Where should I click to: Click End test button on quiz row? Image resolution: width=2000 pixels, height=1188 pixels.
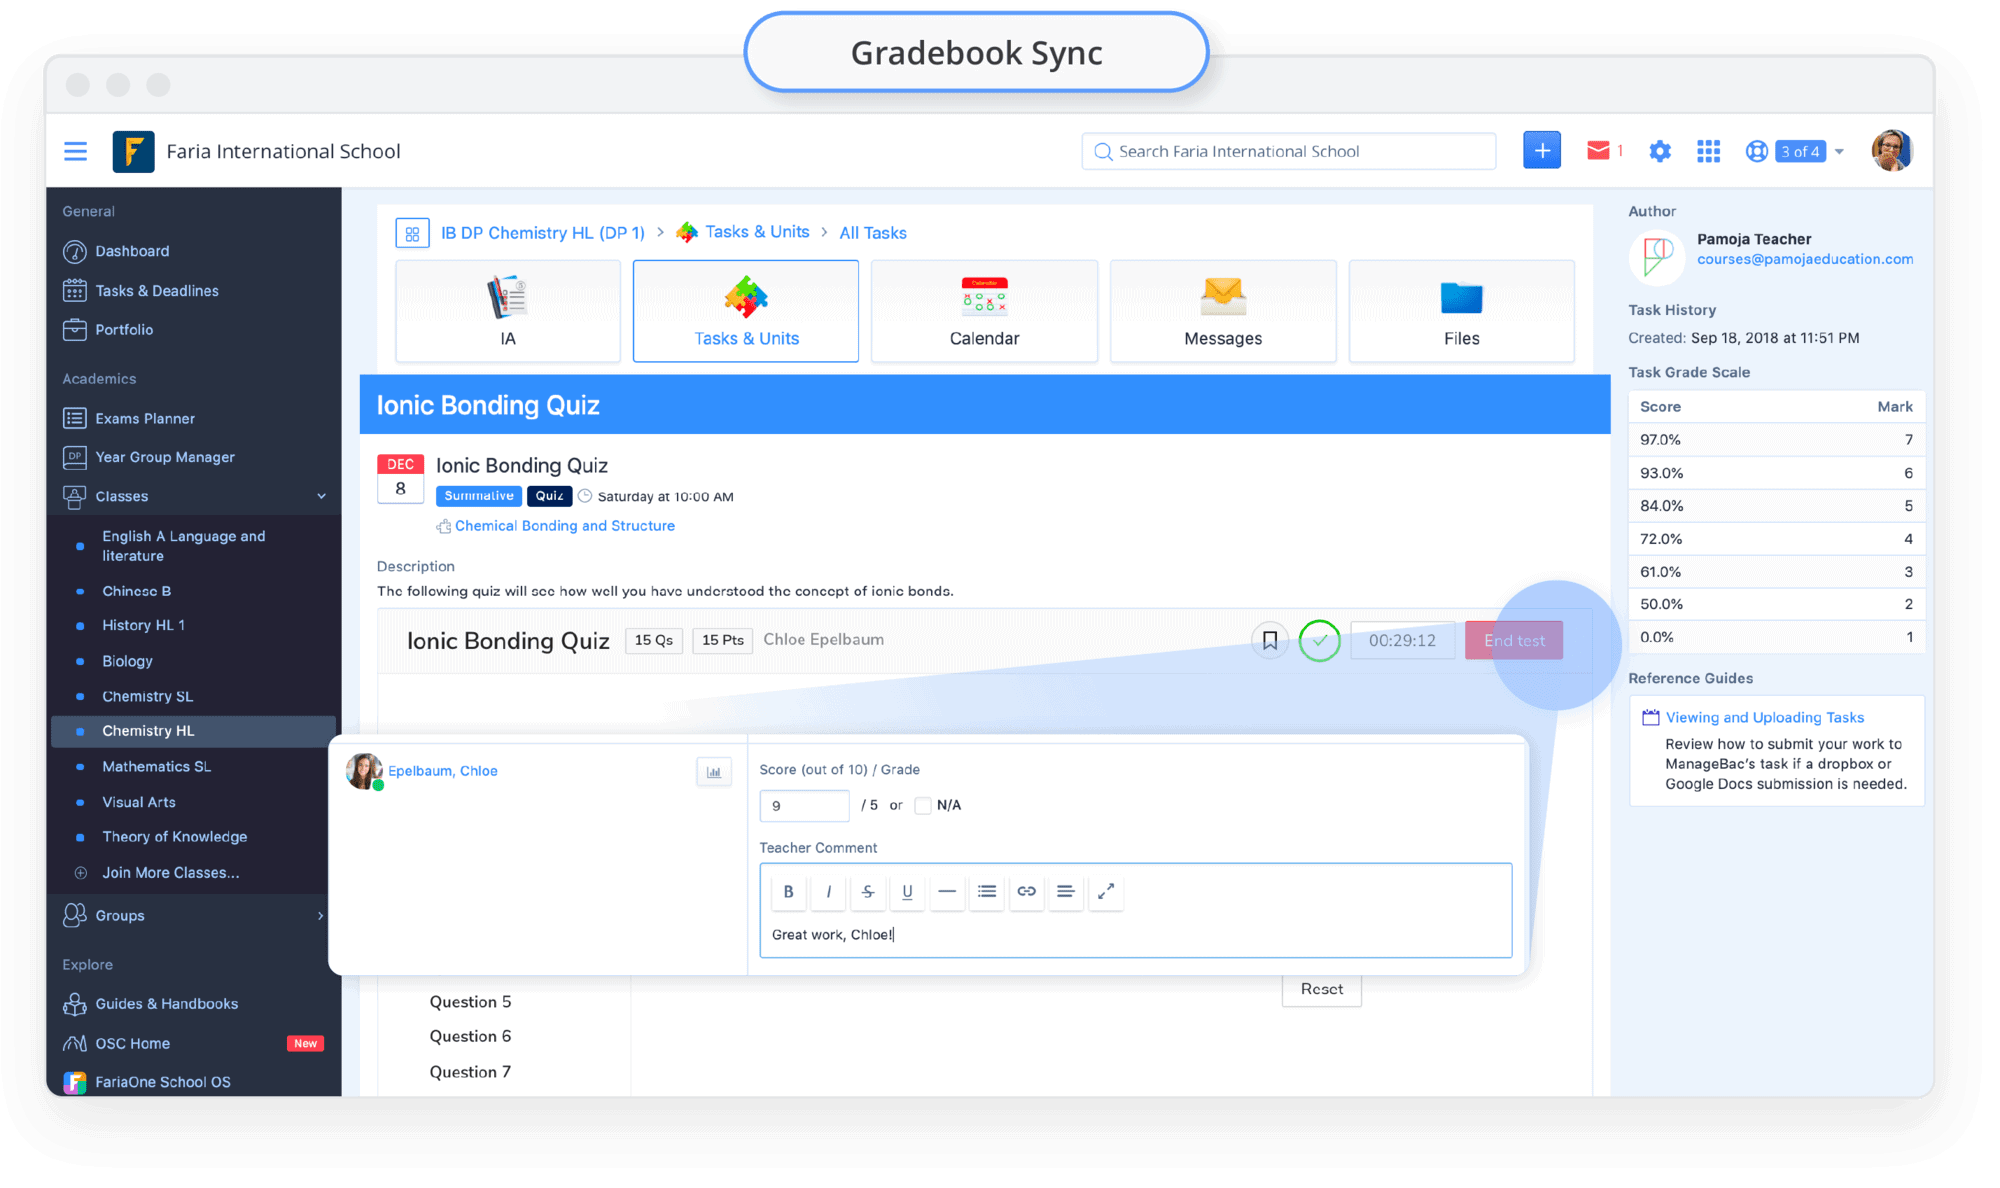[x=1515, y=639]
